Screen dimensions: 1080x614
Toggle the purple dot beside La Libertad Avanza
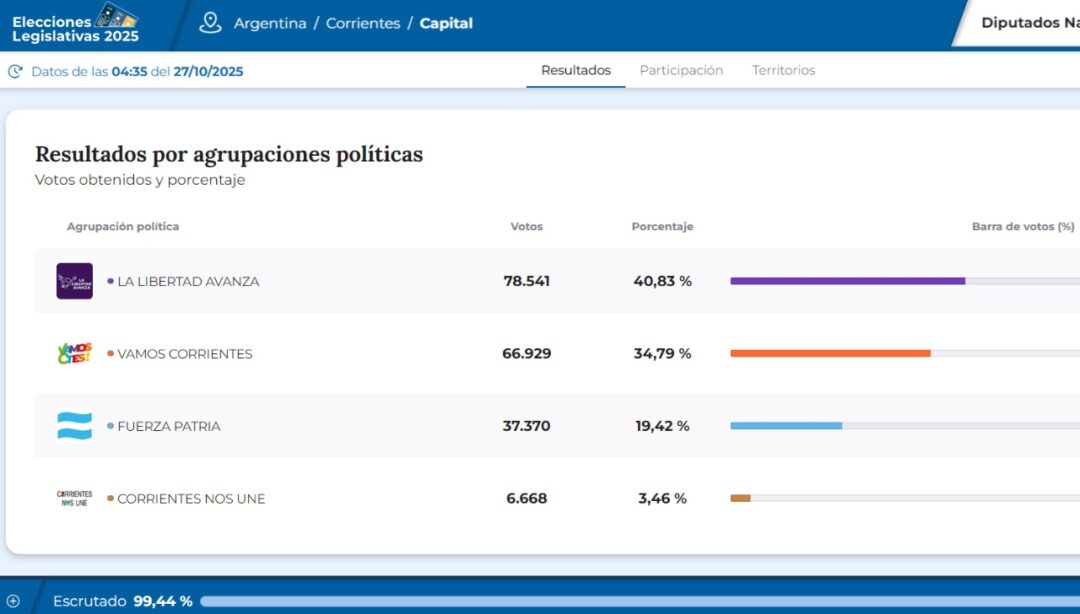[112, 281]
